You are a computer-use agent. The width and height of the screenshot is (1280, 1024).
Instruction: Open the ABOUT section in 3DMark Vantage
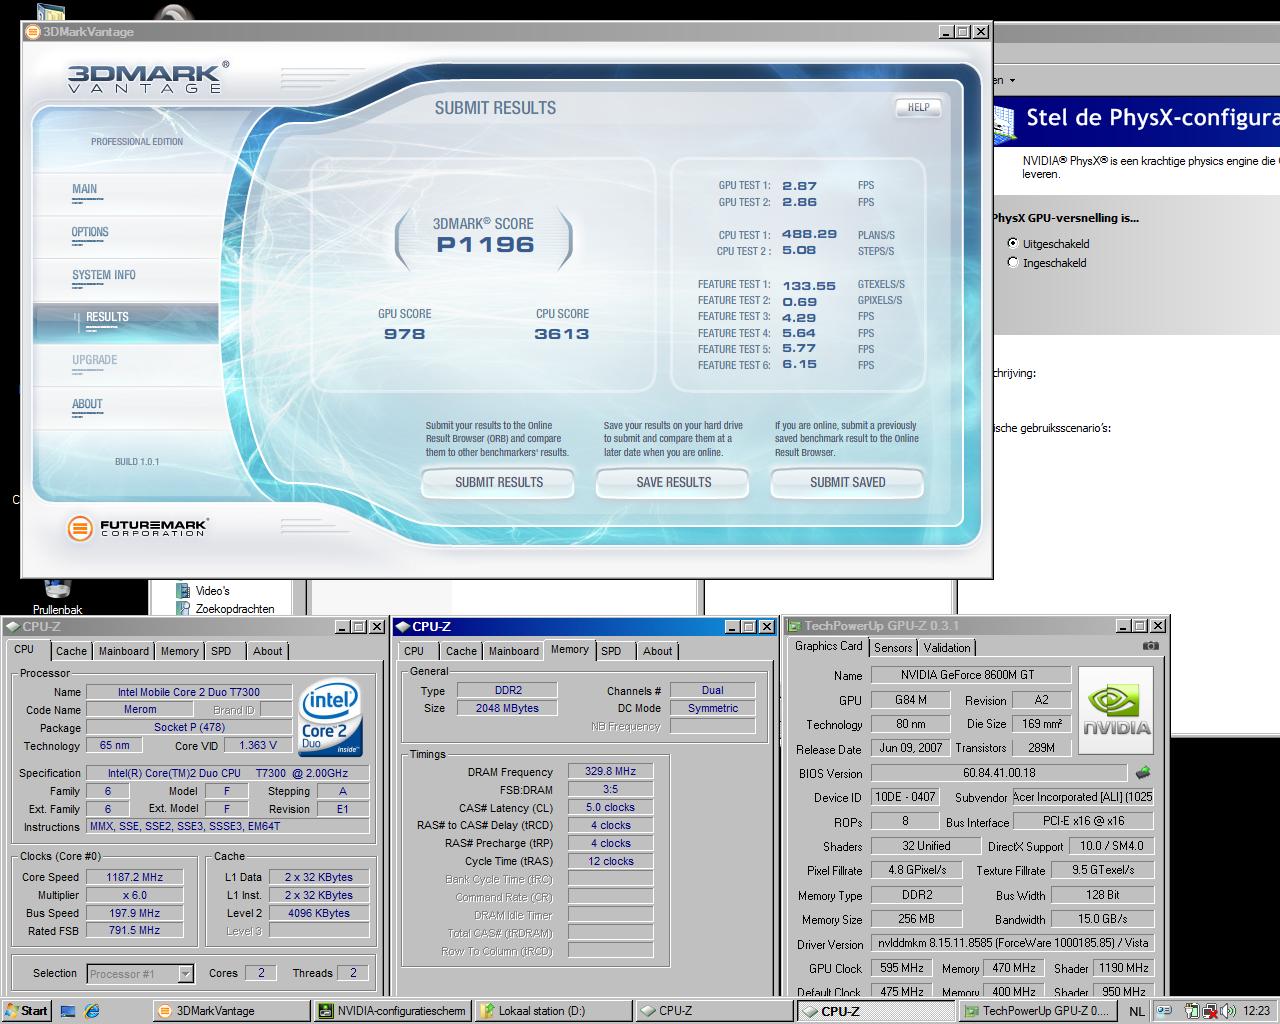87,404
